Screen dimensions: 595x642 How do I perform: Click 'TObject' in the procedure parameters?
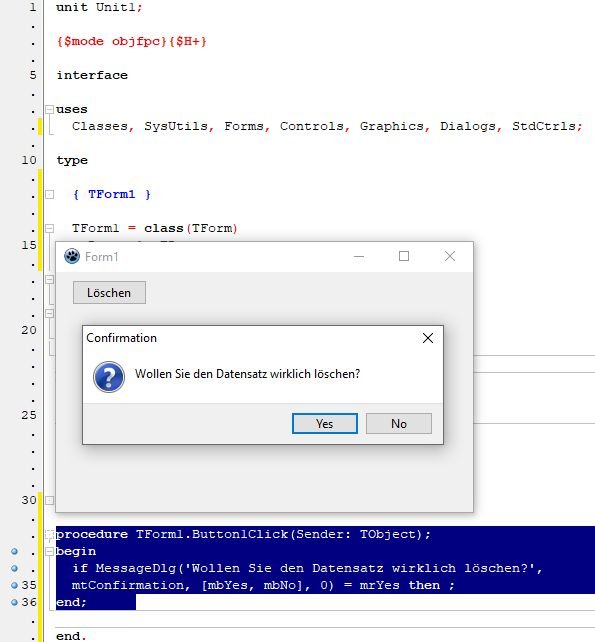388,534
